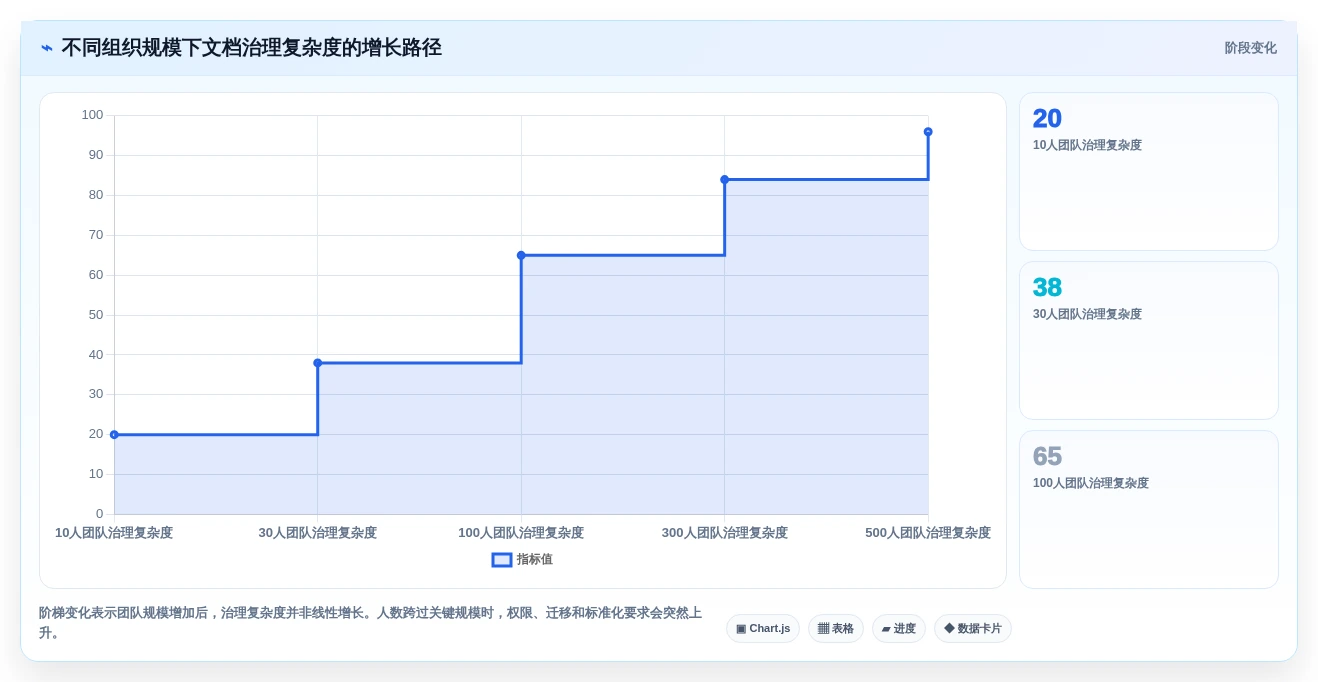This screenshot has width=1318, height=682.
Task: Click the 进度 tag button
Action: point(899,629)
